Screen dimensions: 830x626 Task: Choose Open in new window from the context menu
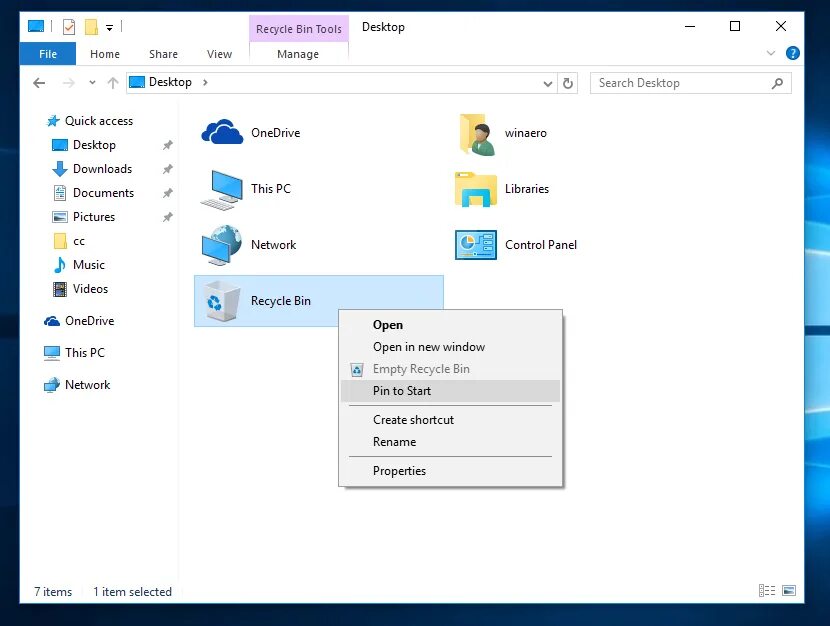click(x=450, y=347)
